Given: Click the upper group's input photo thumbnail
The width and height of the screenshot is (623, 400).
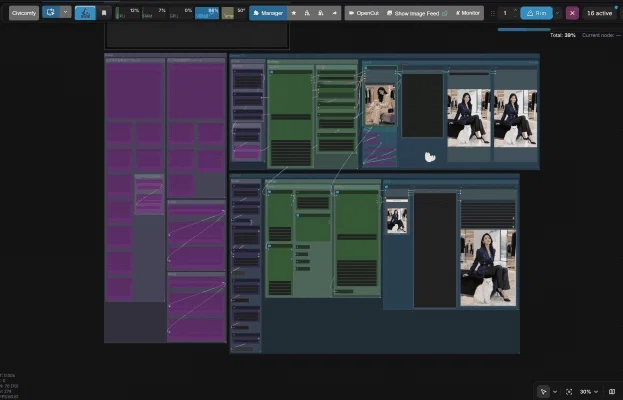Looking at the screenshot, I should tap(380, 105).
